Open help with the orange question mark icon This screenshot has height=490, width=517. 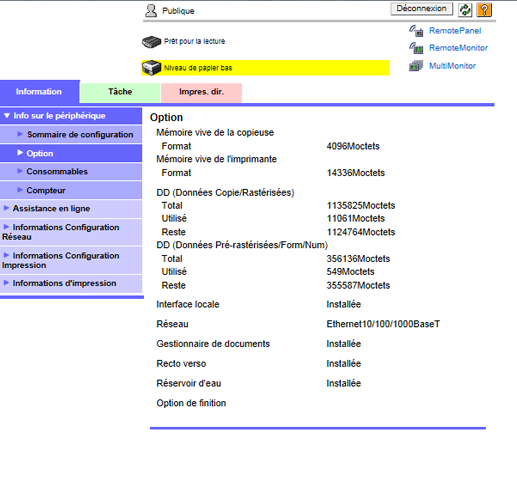click(x=484, y=10)
